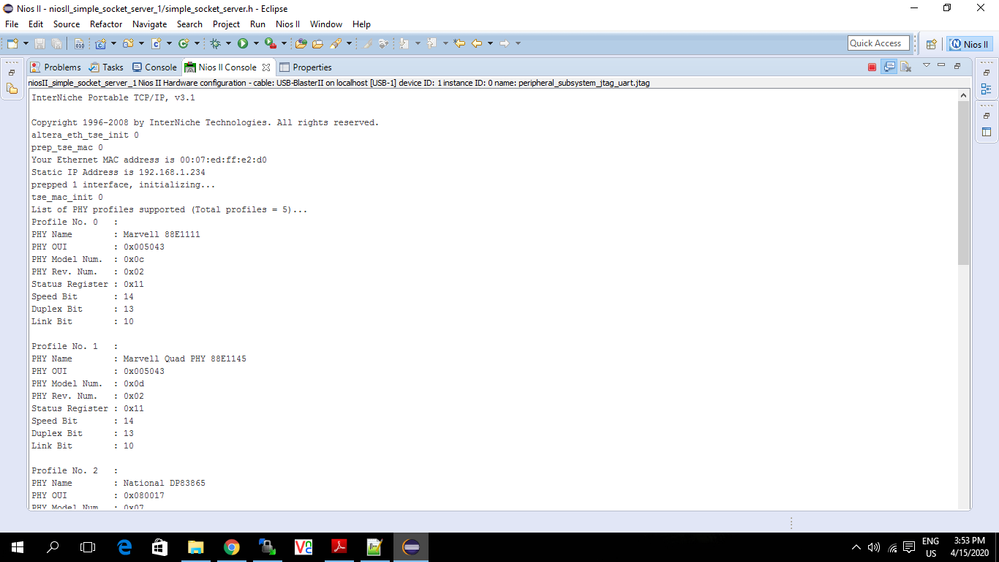Expand the Debug dropdown arrow
This screenshot has height=562, width=999.
coord(228,43)
